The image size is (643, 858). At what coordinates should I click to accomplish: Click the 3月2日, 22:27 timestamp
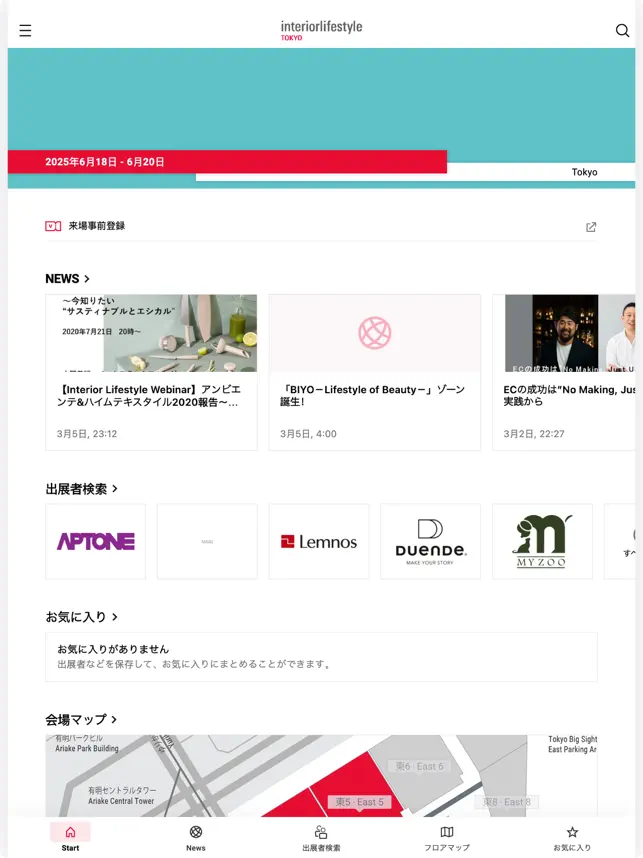point(534,434)
